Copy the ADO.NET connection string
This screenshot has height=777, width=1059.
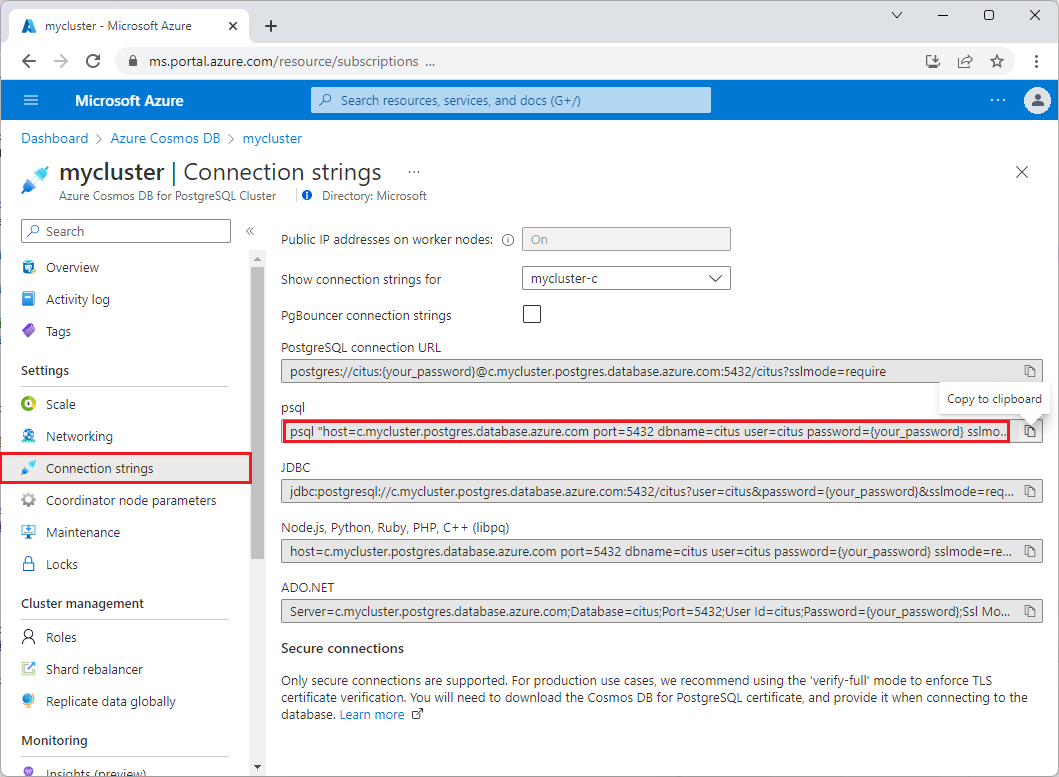tap(1030, 611)
